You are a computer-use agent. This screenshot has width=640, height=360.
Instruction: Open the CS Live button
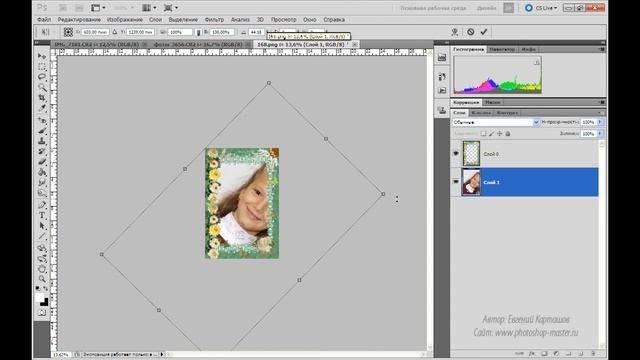point(541,8)
